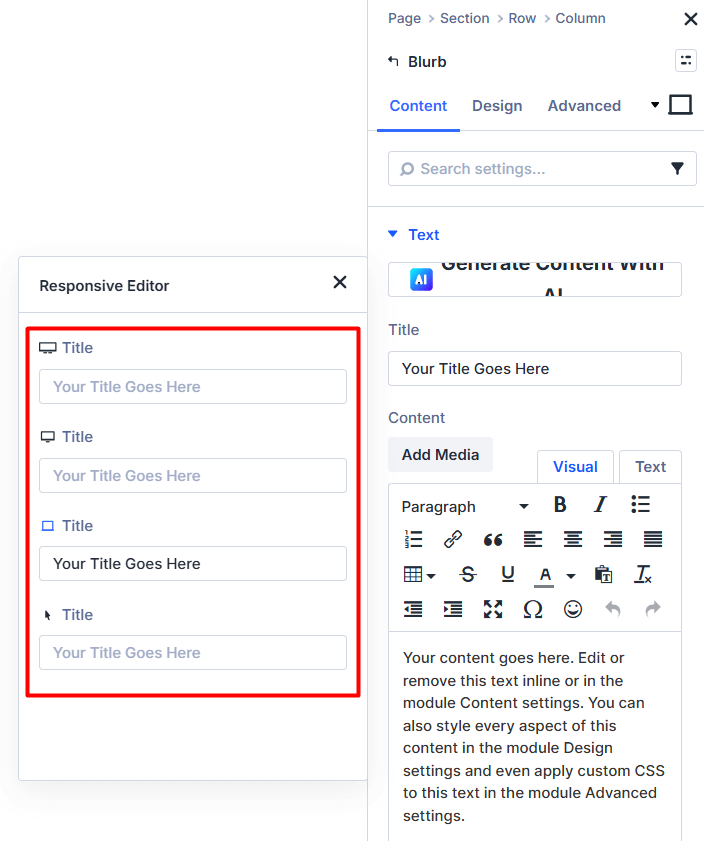Insert a special character (Omega)

533,609
